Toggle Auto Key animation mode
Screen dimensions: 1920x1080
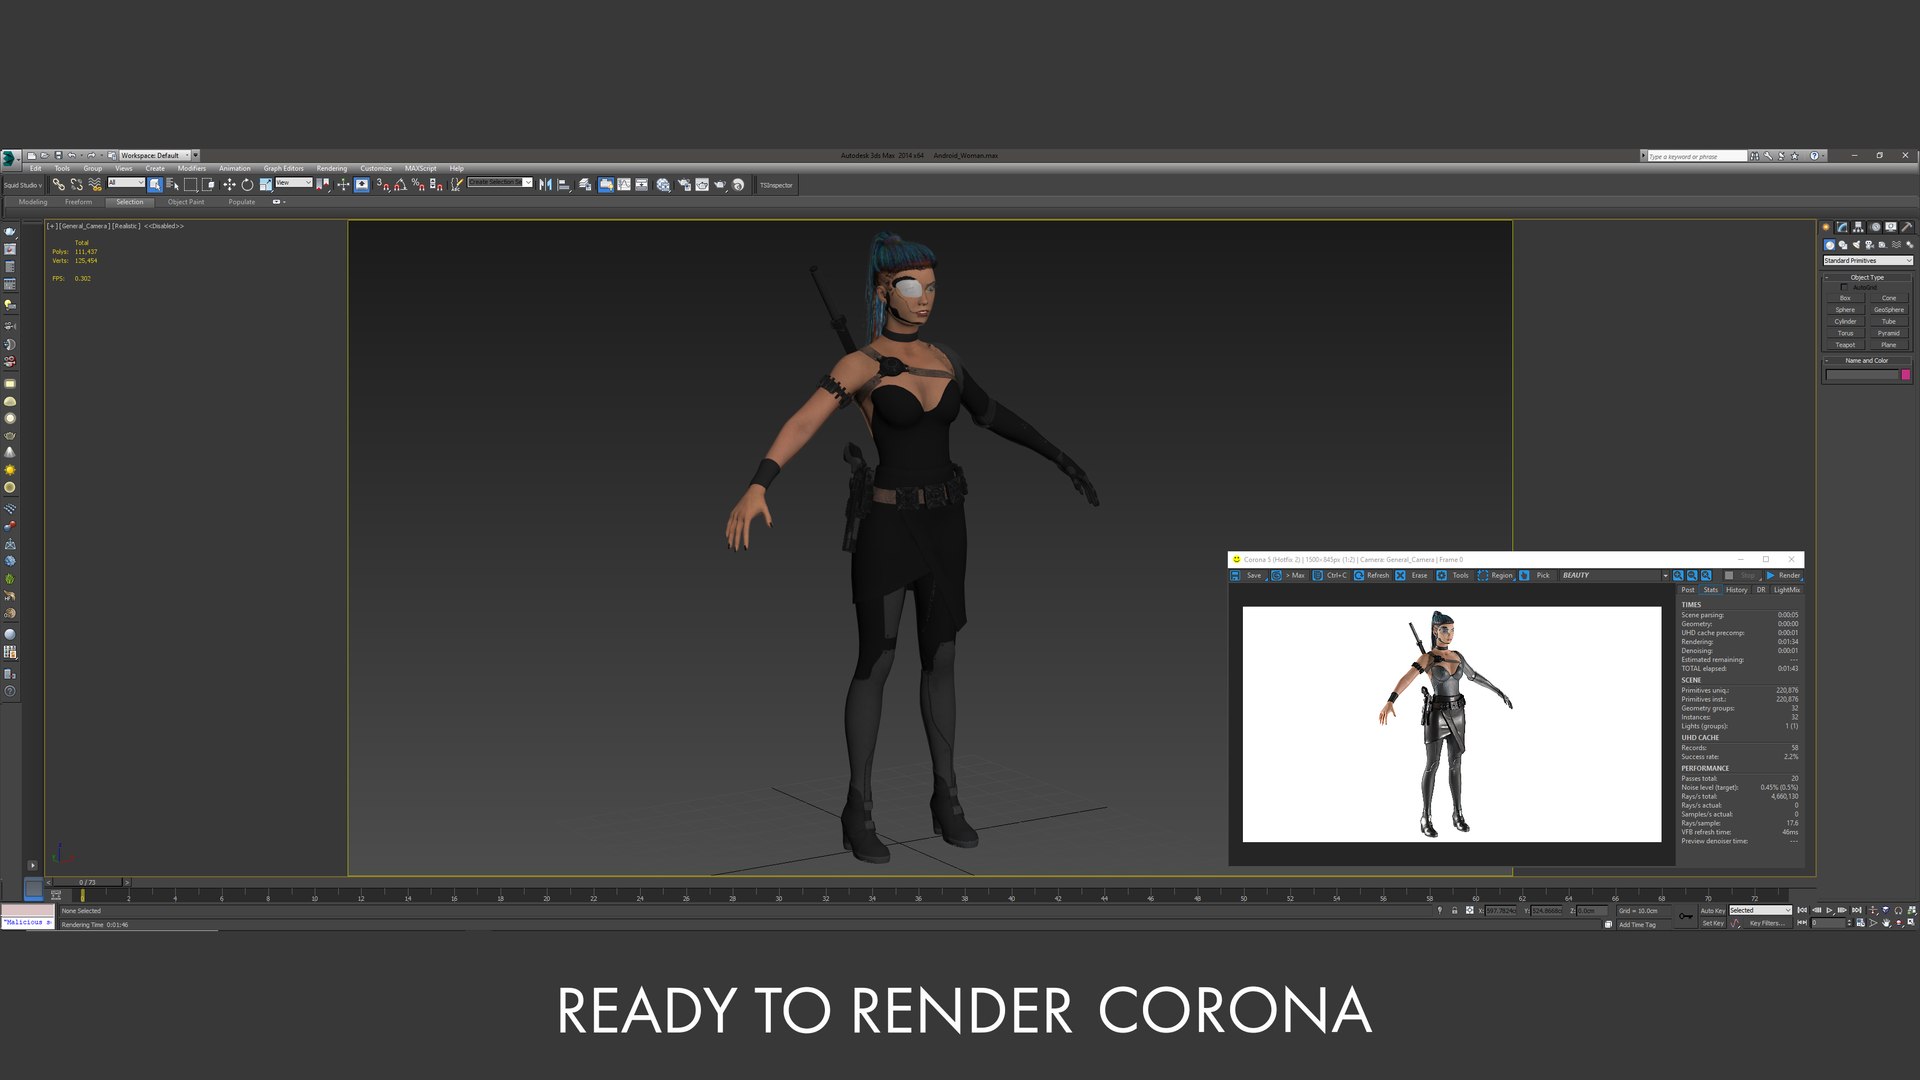(1713, 911)
